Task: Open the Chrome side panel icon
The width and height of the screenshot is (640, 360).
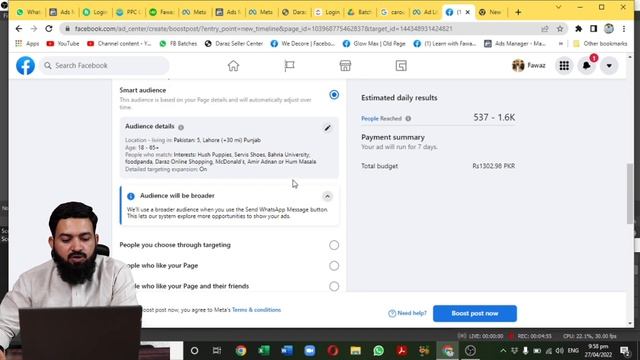Action: (593, 29)
